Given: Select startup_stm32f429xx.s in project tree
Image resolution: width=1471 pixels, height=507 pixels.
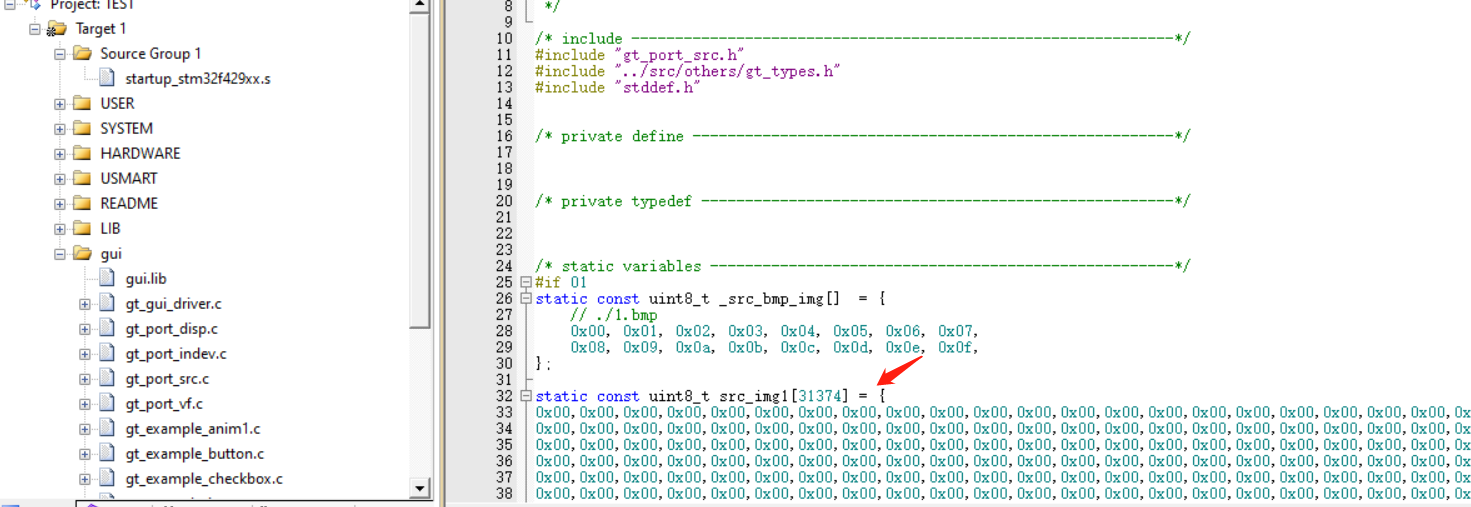Looking at the screenshot, I should (x=198, y=79).
